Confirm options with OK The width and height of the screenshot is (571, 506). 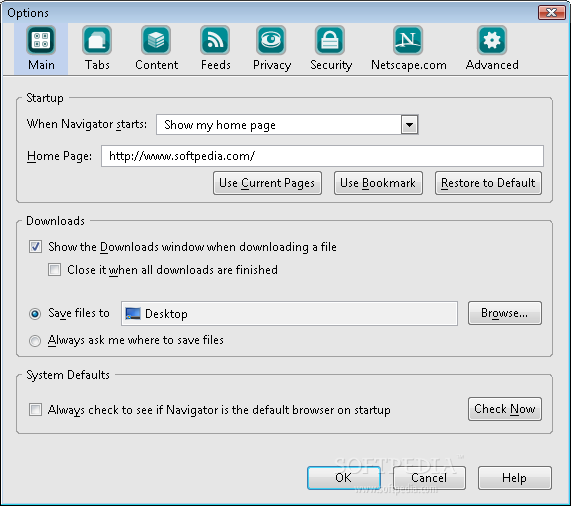pos(344,478)
